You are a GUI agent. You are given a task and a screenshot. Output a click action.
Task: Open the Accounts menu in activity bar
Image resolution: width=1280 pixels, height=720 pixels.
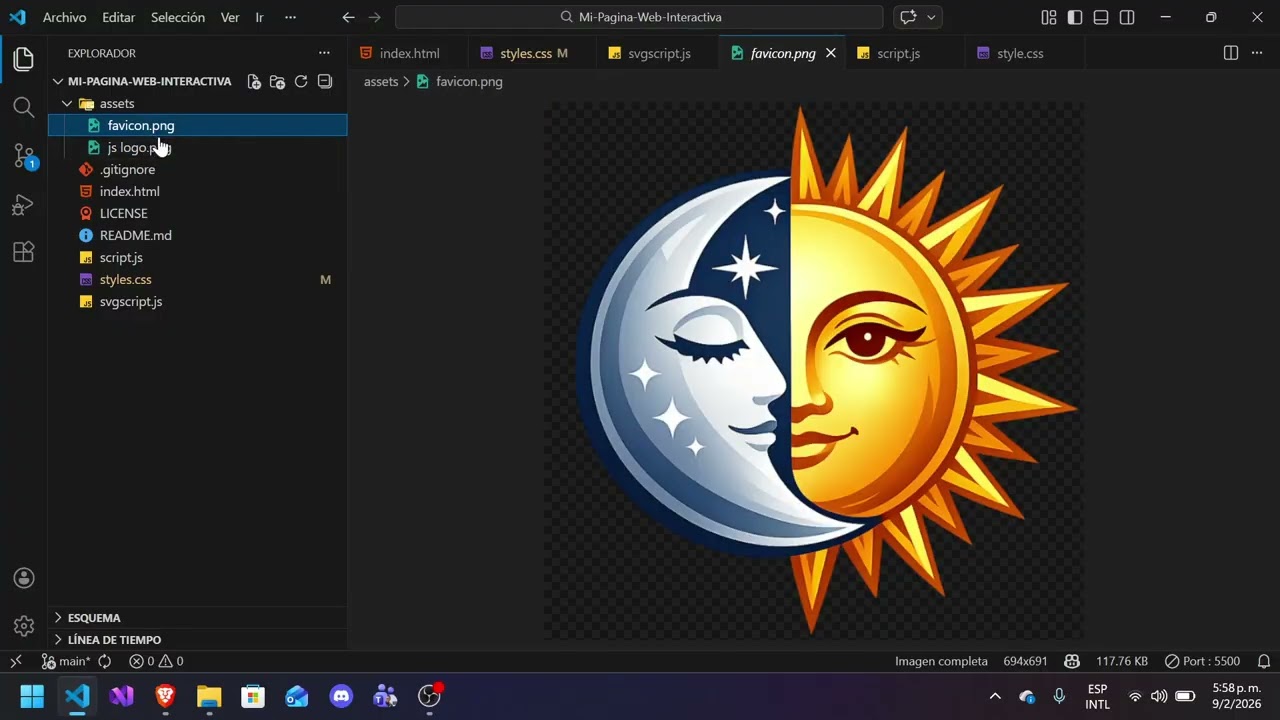(24, 578)
